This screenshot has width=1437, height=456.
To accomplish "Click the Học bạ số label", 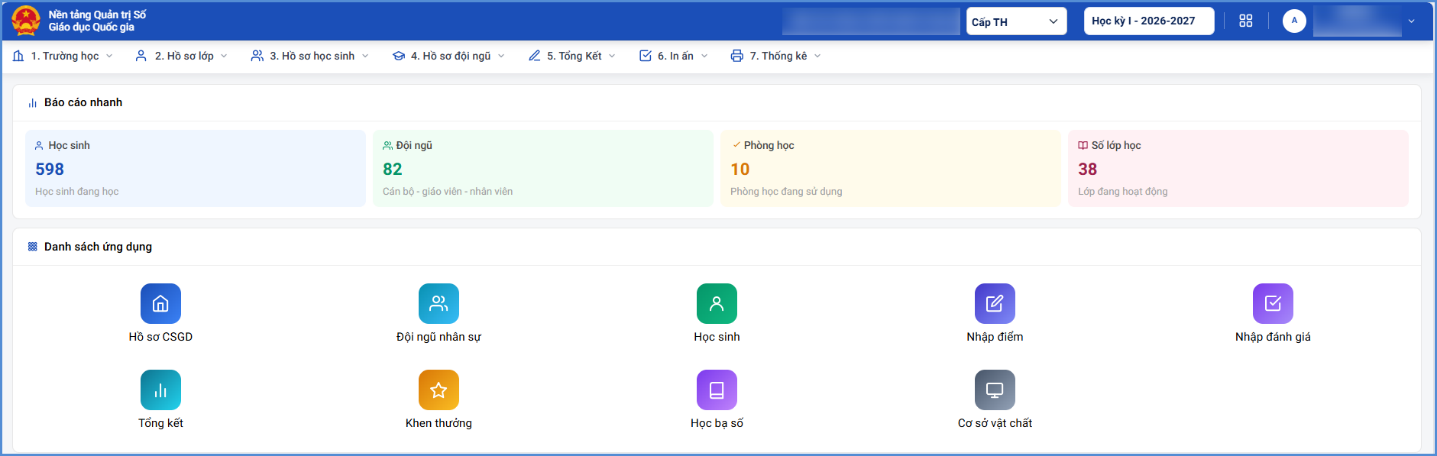I will (x=717, y=423).
